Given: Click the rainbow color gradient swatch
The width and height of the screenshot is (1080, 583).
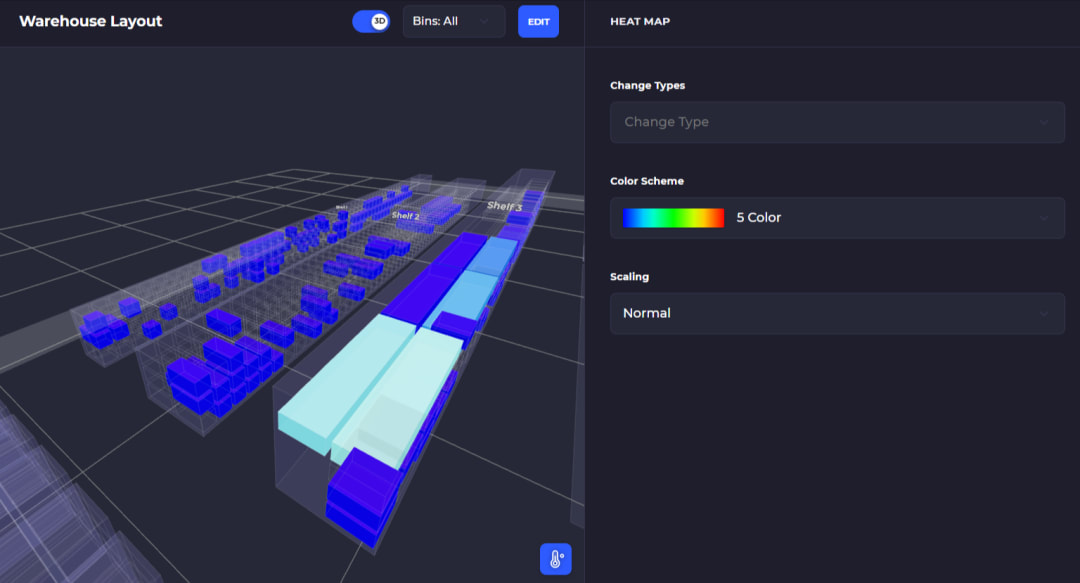Looking at the screenshot, I should (x=674, y=218).
